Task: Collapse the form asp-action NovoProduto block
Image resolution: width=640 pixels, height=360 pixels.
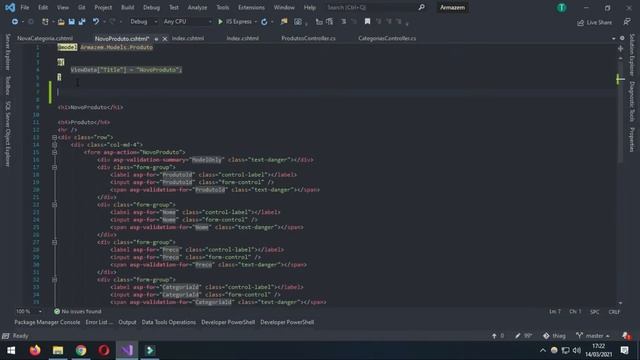Action: [x=54, y=152]
